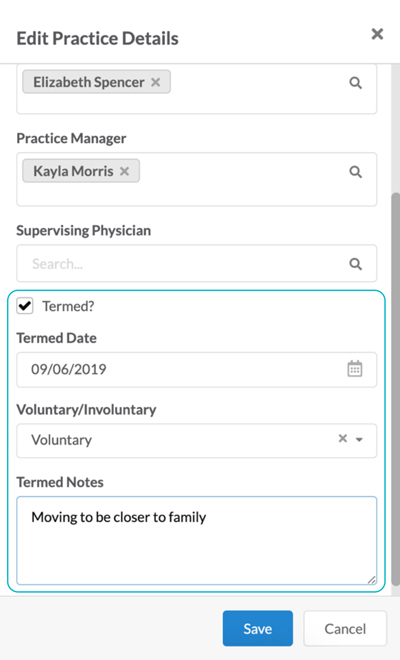Save the practice details
This screenshot has height=660, width=400.
point(258,628)
